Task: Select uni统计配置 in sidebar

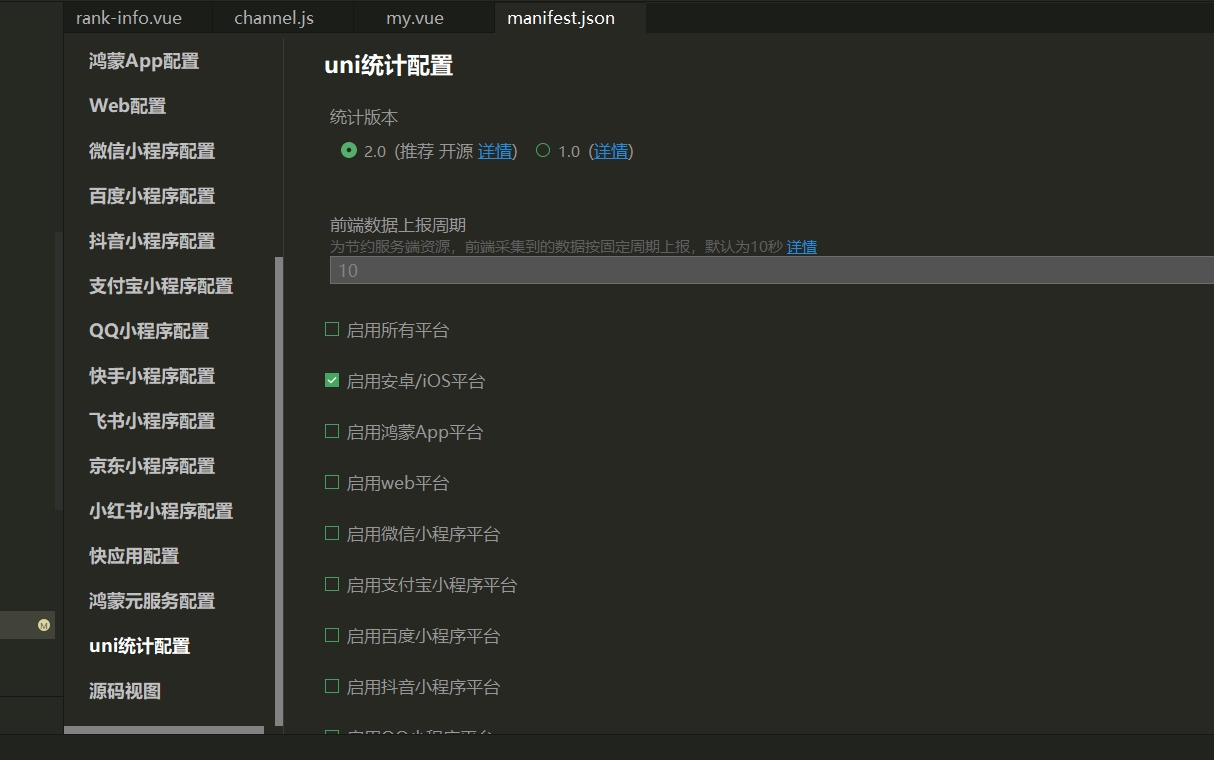Action: tap(140, 646)
